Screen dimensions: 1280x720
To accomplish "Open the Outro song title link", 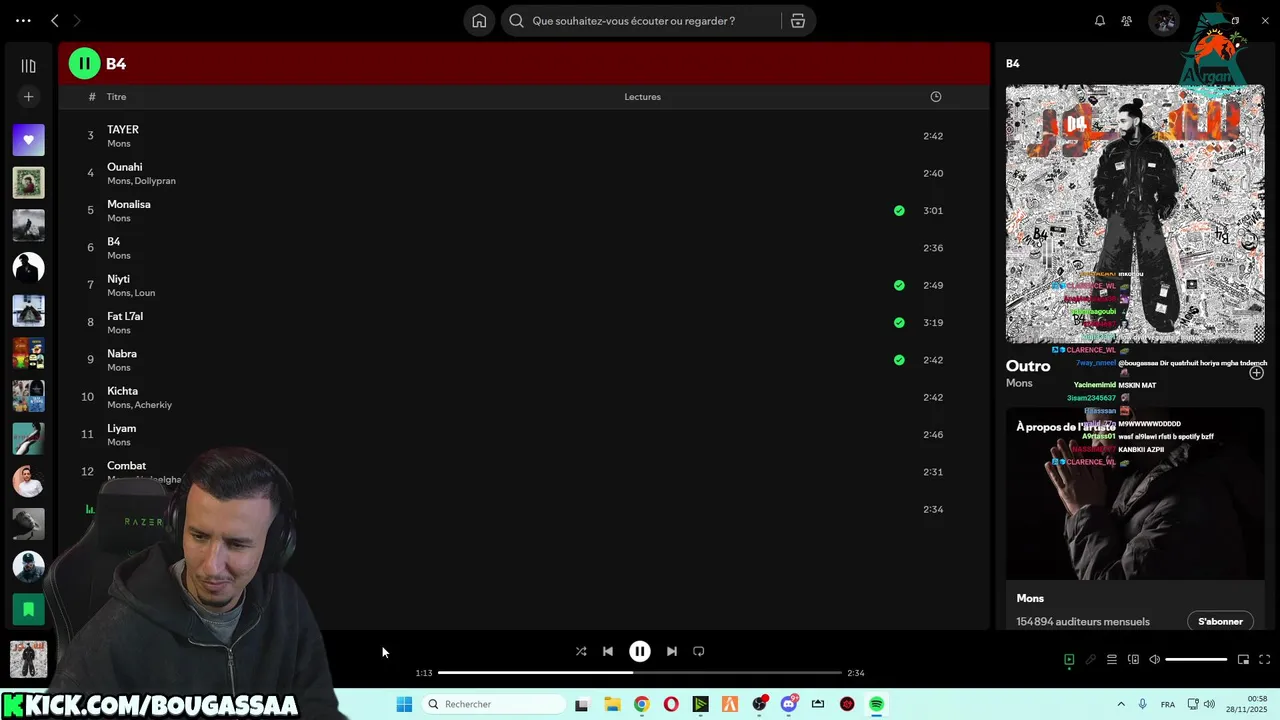I will point(1028,366).
